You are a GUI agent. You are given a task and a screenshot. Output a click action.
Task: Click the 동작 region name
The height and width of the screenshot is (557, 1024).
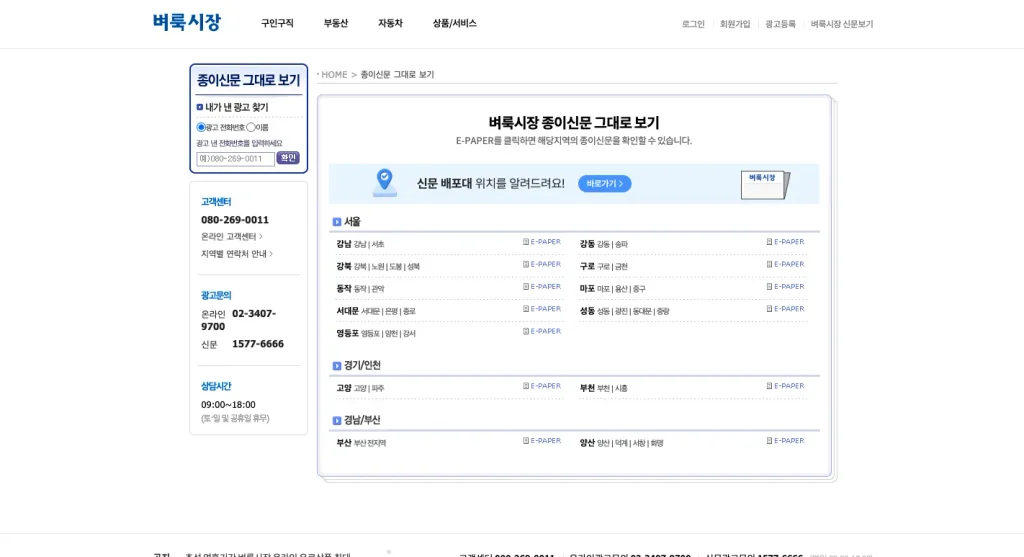pyautogui.click(x=344, y=288)
